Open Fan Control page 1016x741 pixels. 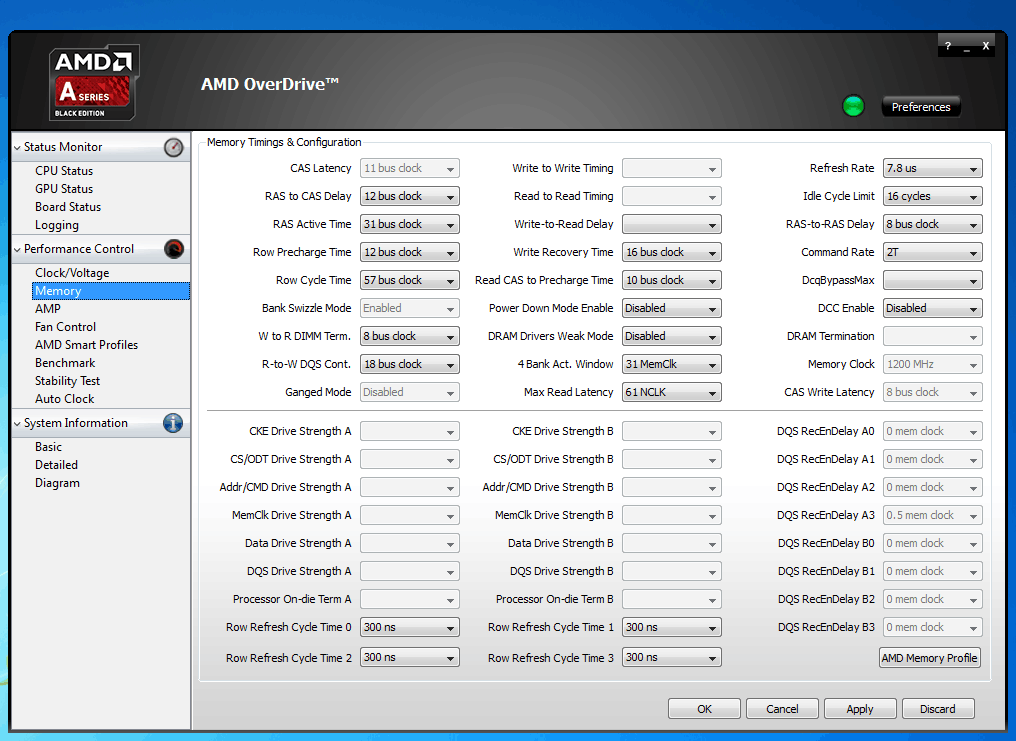65,327
